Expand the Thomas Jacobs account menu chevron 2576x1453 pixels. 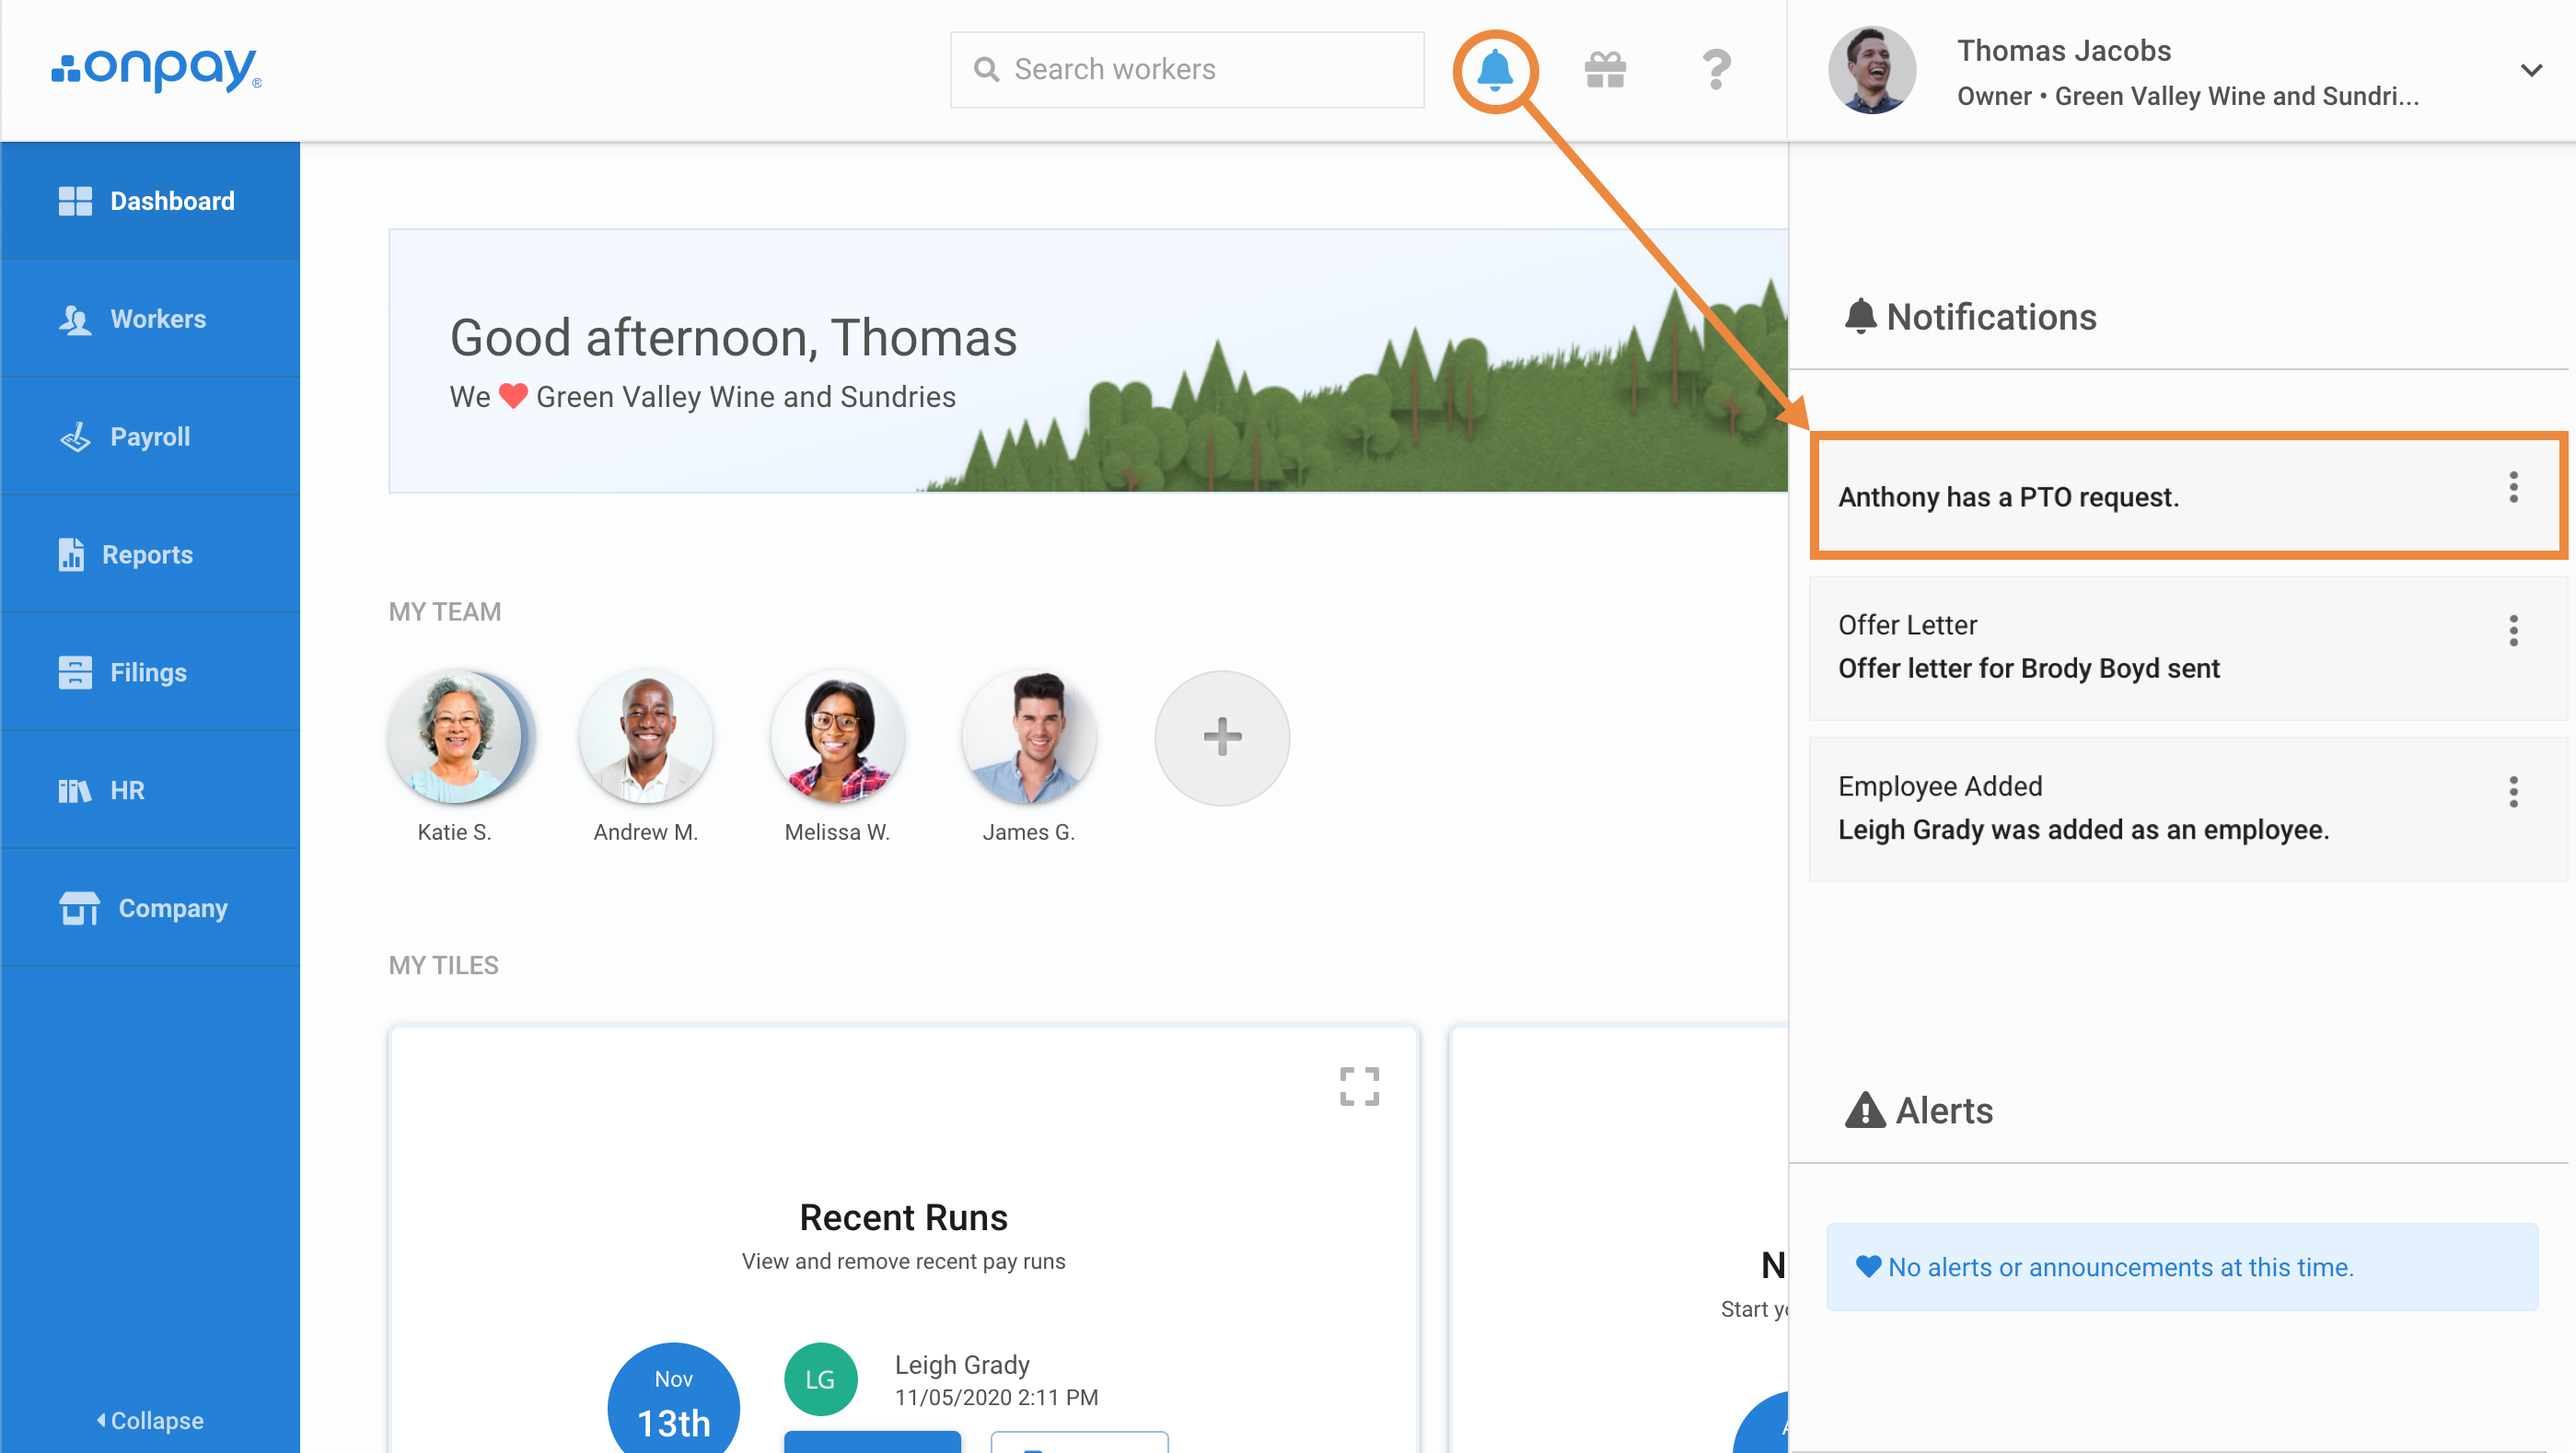point(2530,70)
